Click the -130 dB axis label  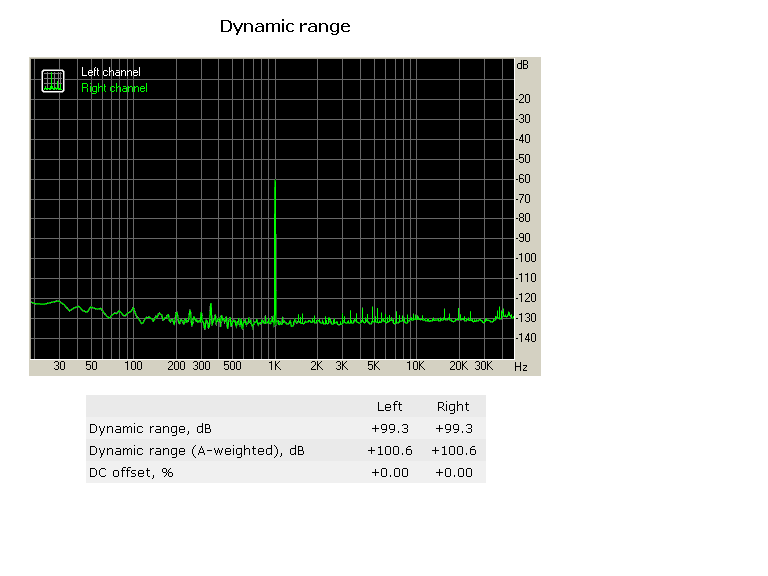point(526,318)
